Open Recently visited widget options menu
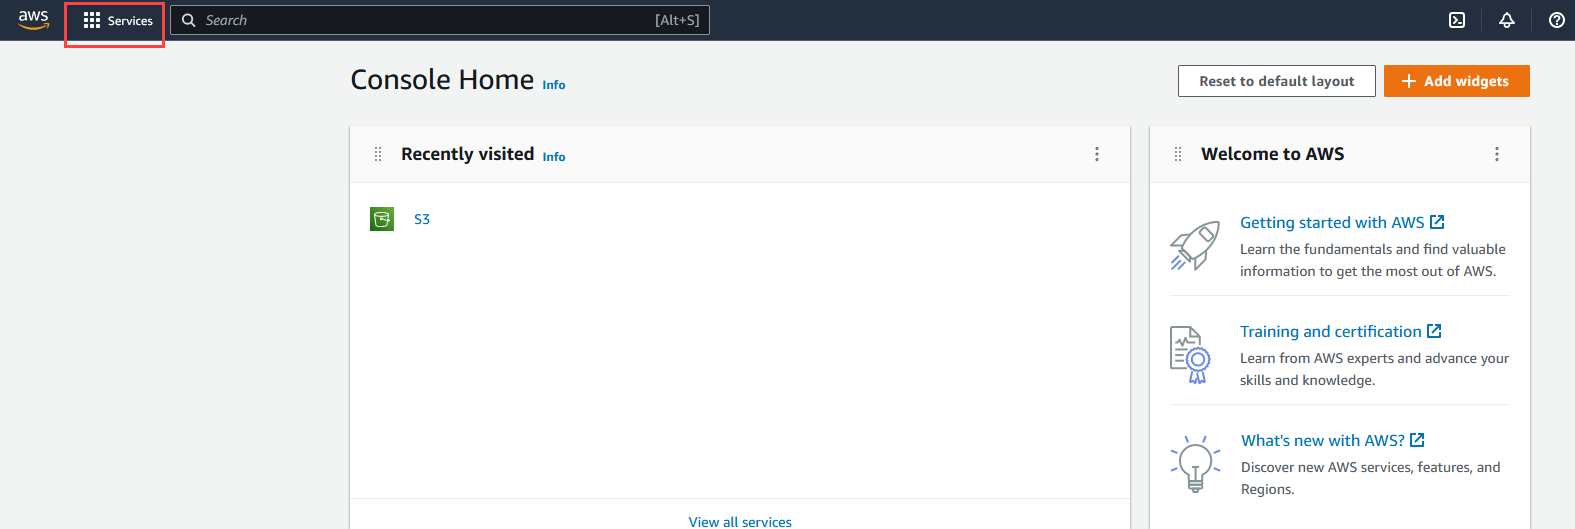This screenshot has height=529, width=1575. coord(1097,154)
